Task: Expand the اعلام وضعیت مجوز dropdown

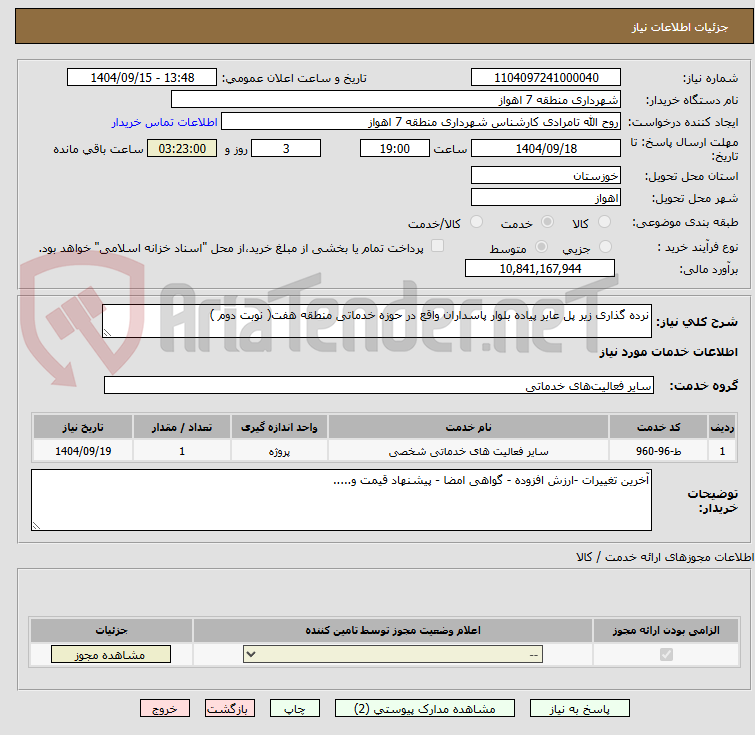Action: tap(393, 655)
